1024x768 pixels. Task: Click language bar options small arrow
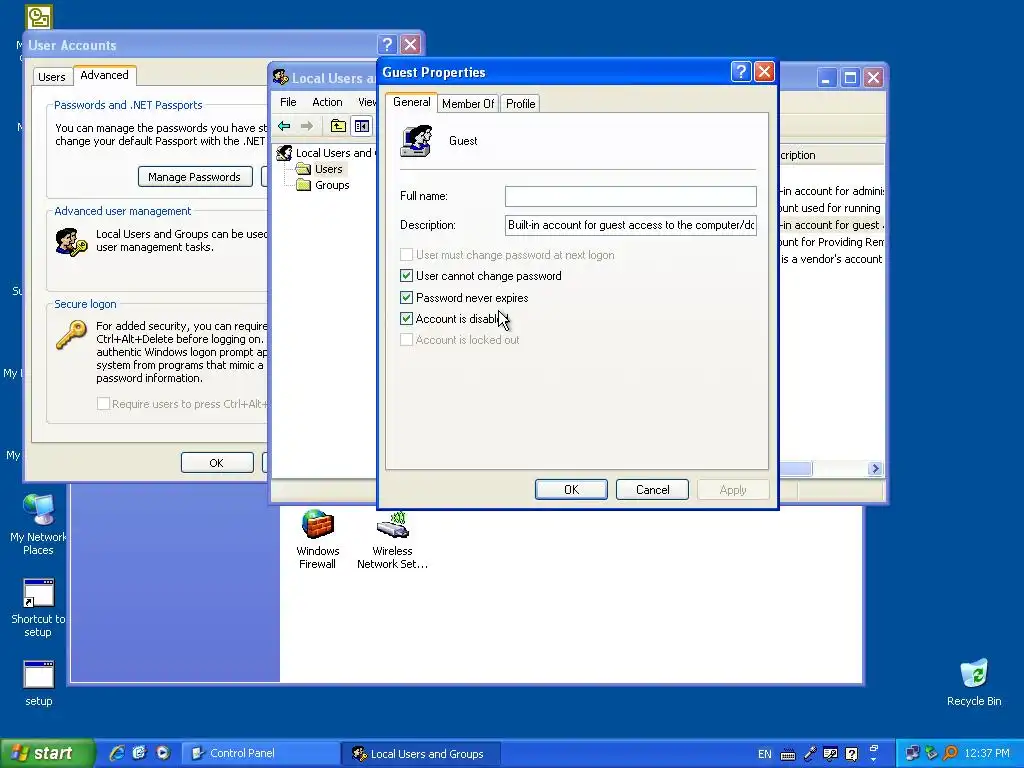point(874,760)
